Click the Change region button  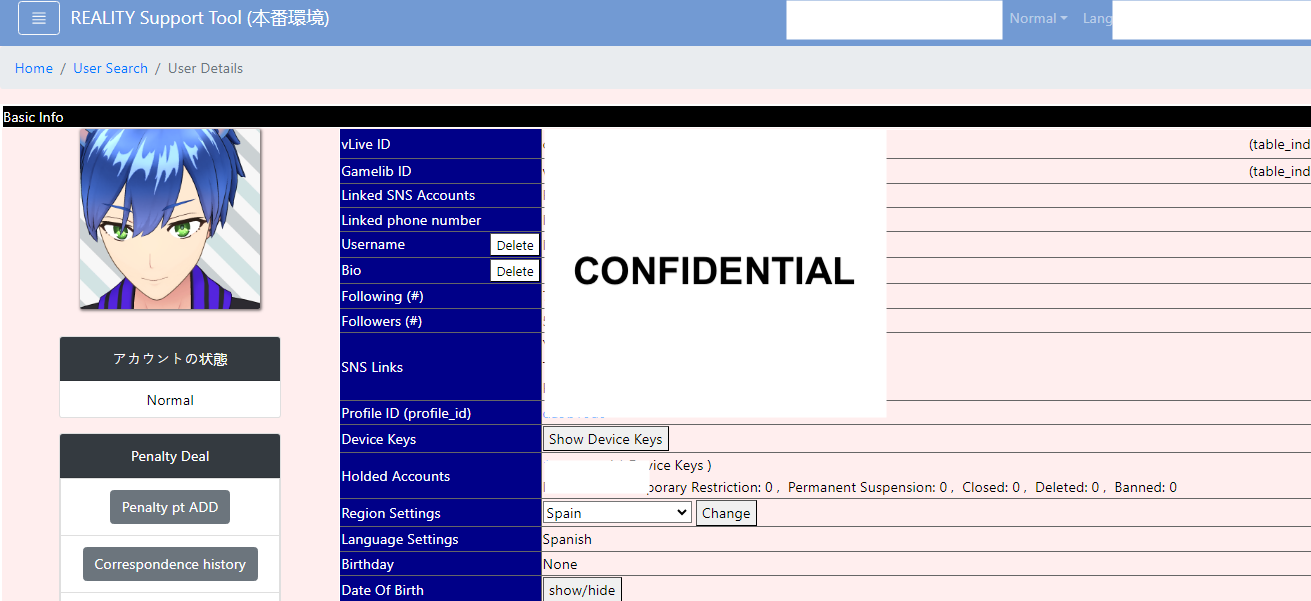726,513
